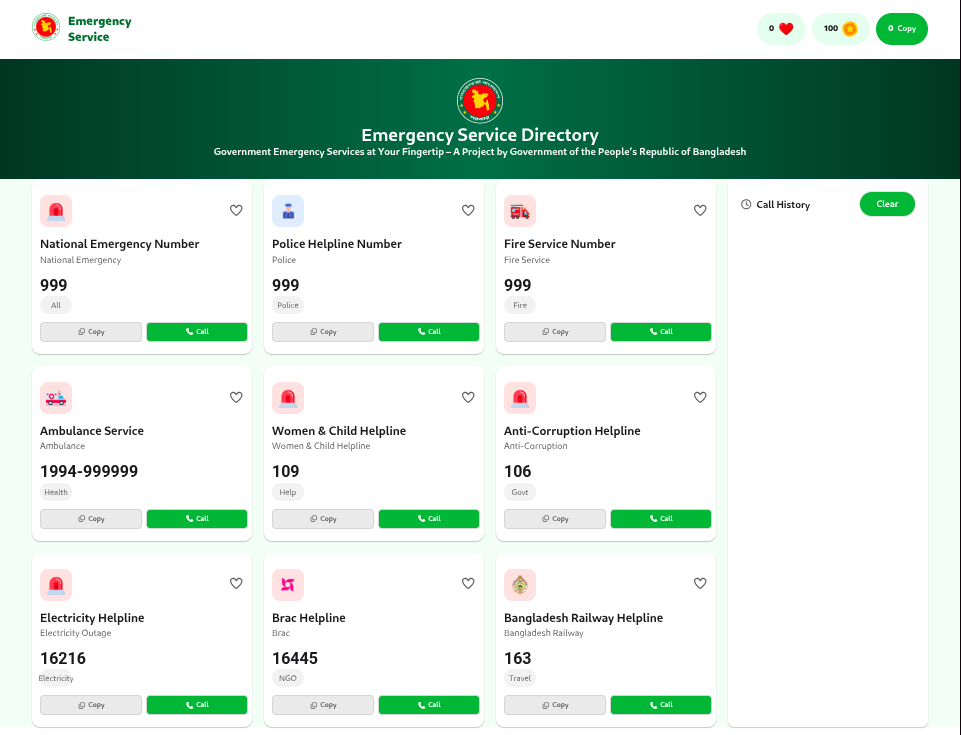The width and height of the screenshot is (961, 735).
Task: Click the Bangladesh Railway Helpline icon
Action: [x=520, y=585]
